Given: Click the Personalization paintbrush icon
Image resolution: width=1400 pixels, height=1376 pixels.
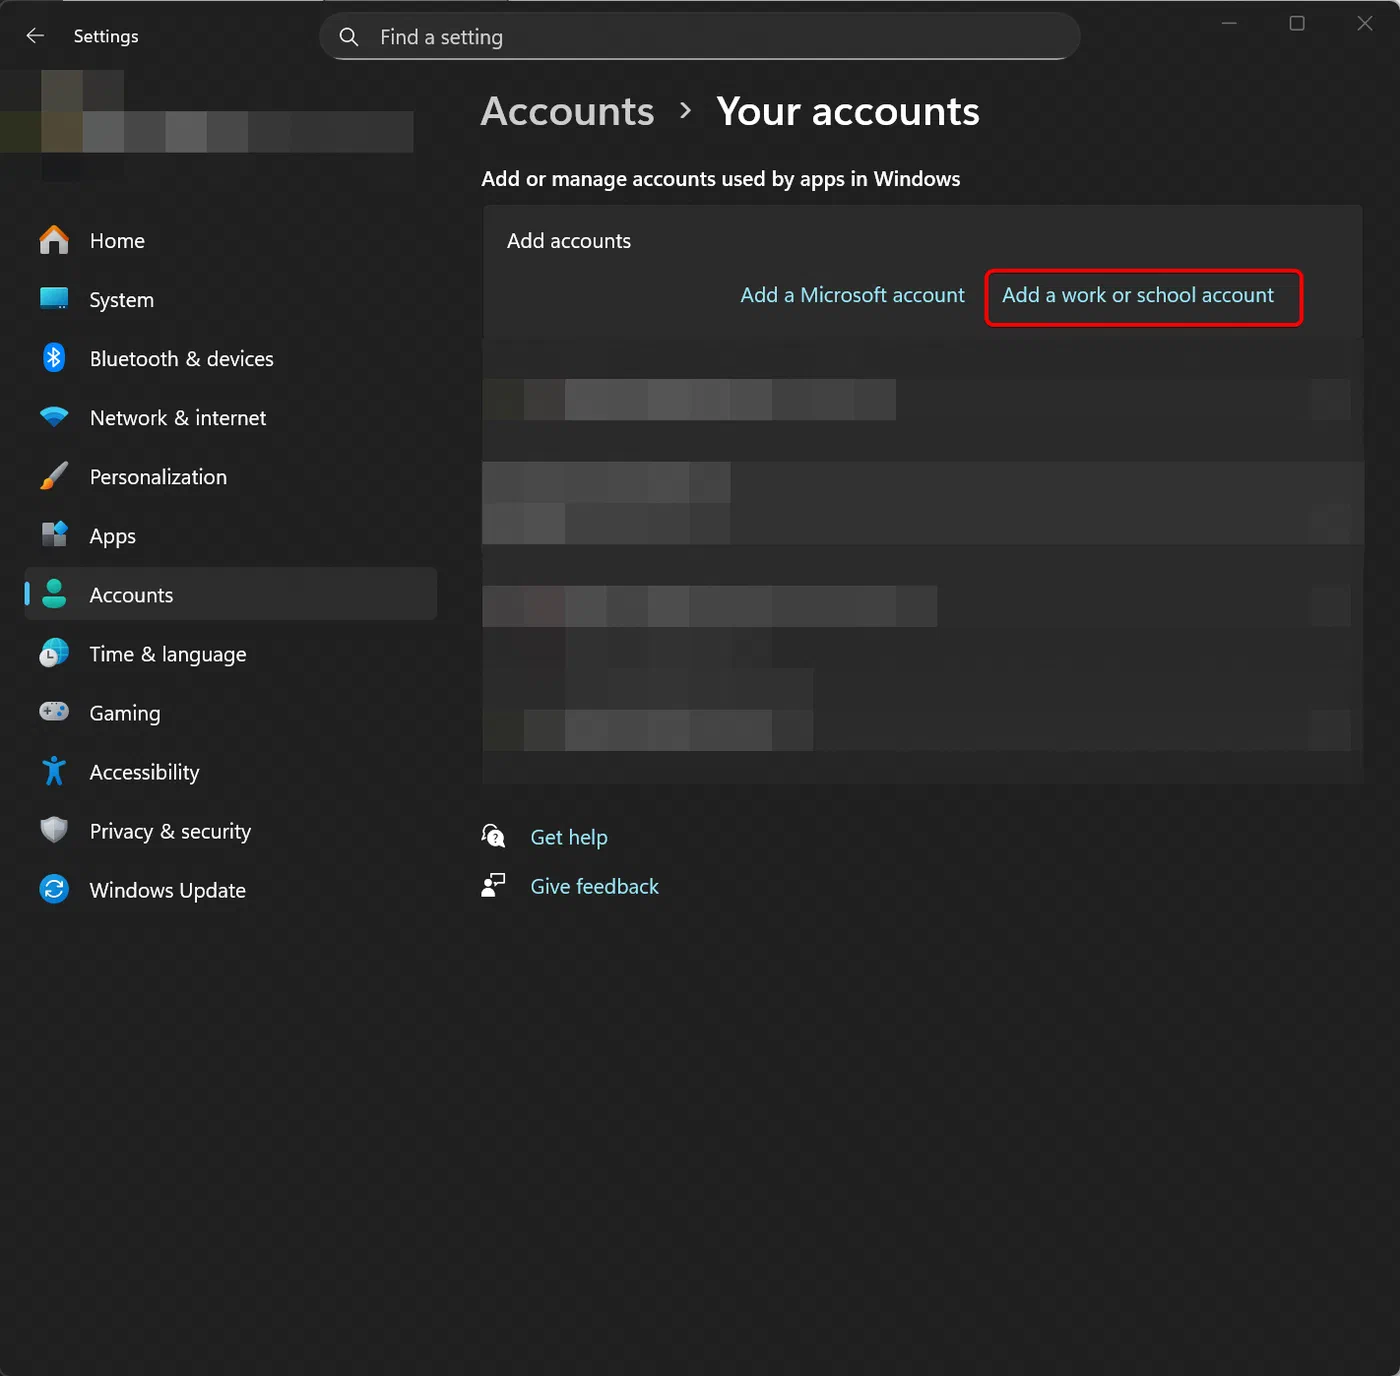Looking at the screenshot, I should click(x=54, y=476).
